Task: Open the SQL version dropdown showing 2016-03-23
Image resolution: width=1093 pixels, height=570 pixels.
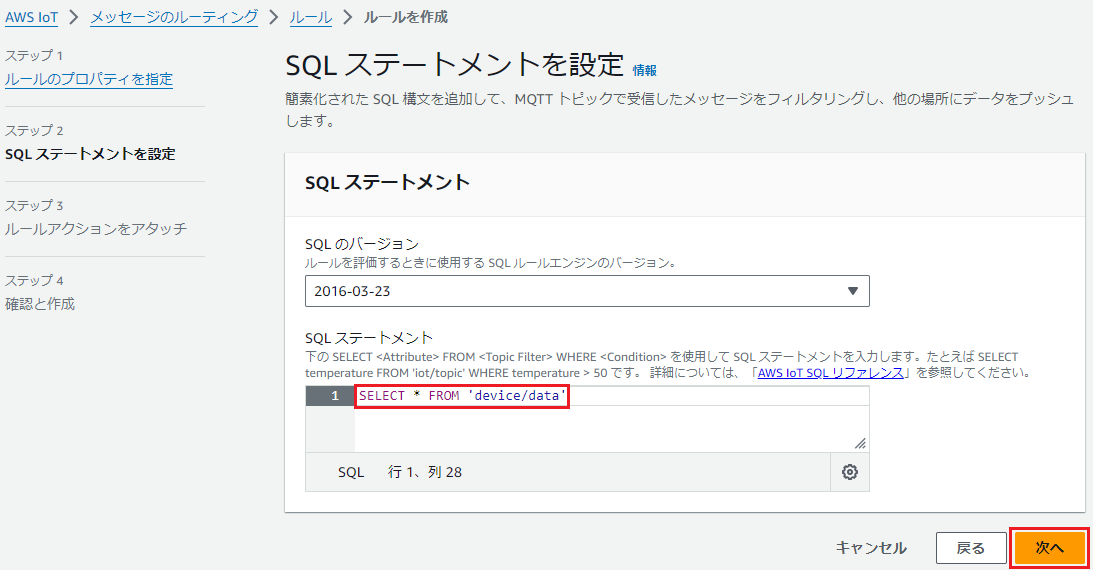Action: 587,291
